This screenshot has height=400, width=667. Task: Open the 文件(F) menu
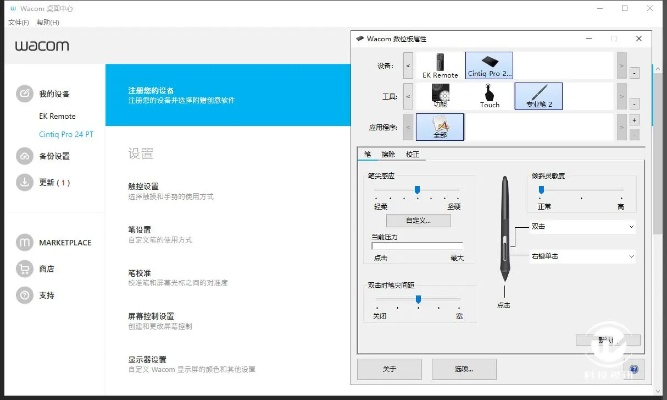point(18,22)
